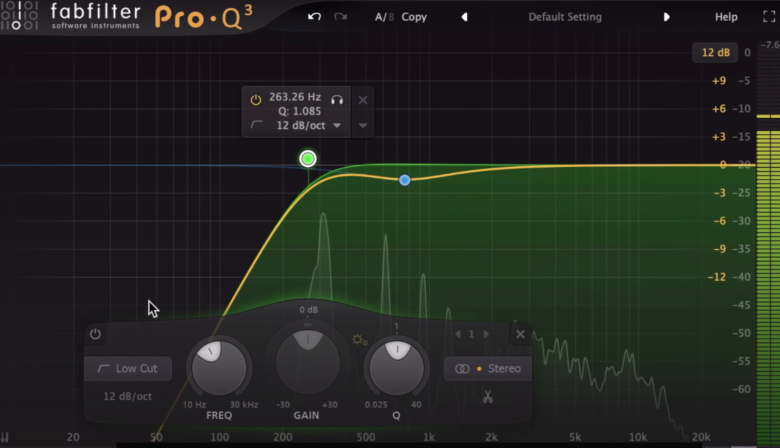Click the FabFilter logo
Screen dimensions: 780x448
click(95, 16)
